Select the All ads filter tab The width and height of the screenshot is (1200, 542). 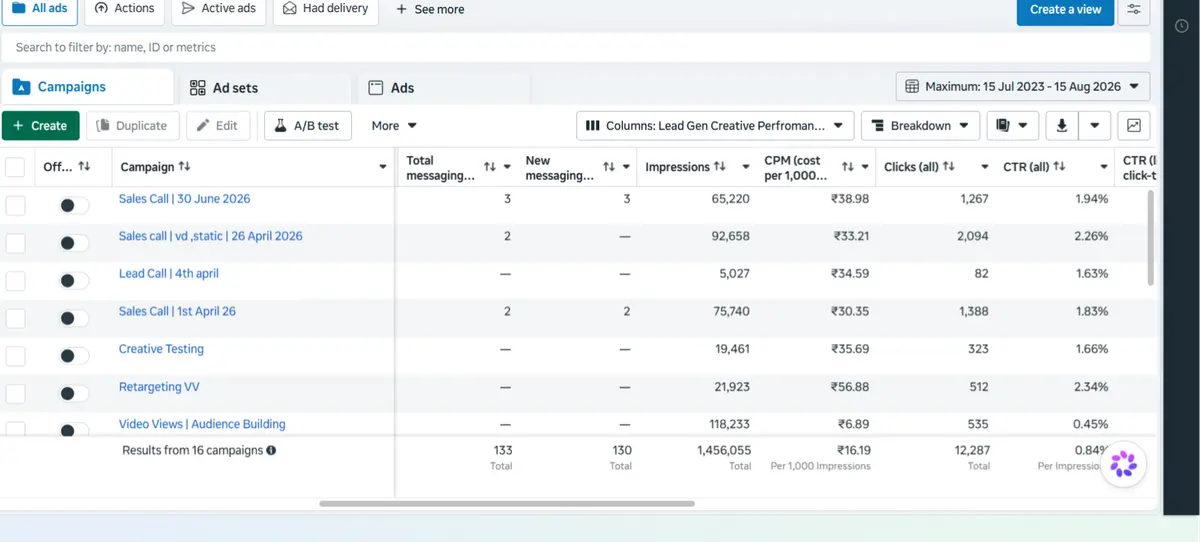coord(41,8)
